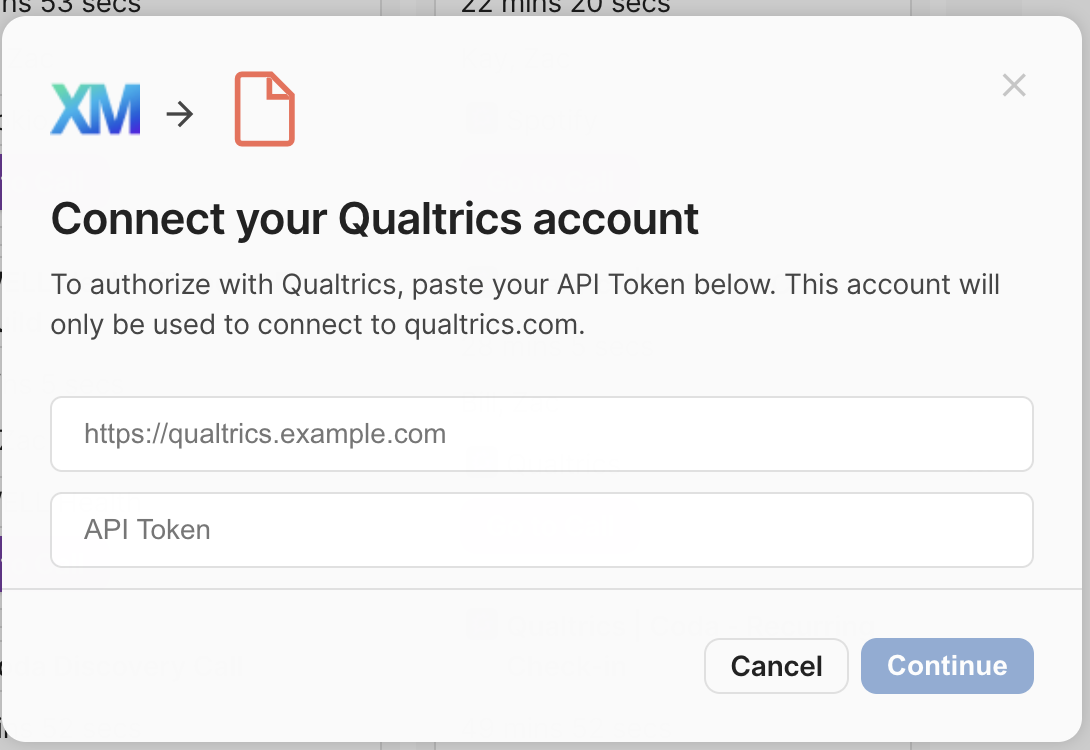Click "qualtrics.com" in the description
Screen dimensions: 1090x750
(x=492, y=325)
